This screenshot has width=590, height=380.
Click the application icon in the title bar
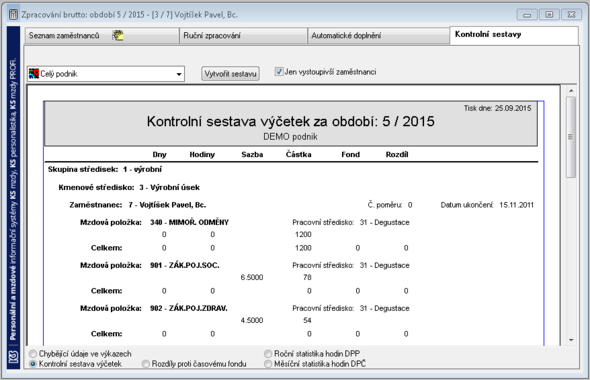click(13, 15)
